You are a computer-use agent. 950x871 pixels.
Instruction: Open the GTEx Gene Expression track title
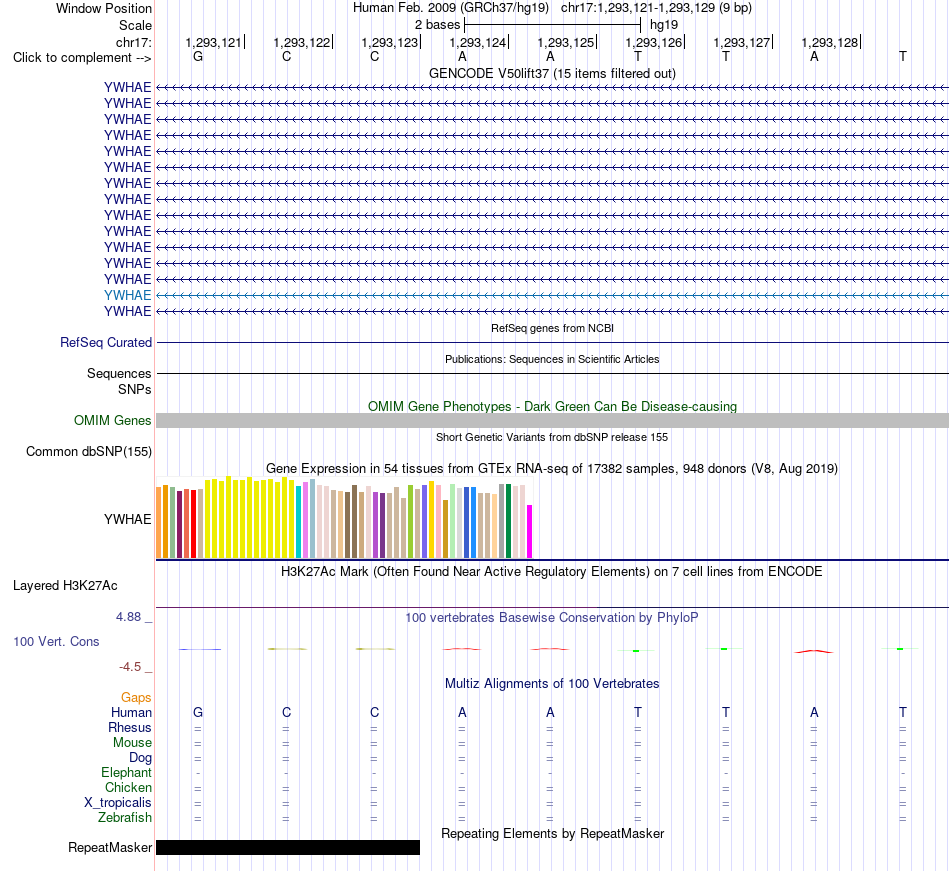coord(552,469)
